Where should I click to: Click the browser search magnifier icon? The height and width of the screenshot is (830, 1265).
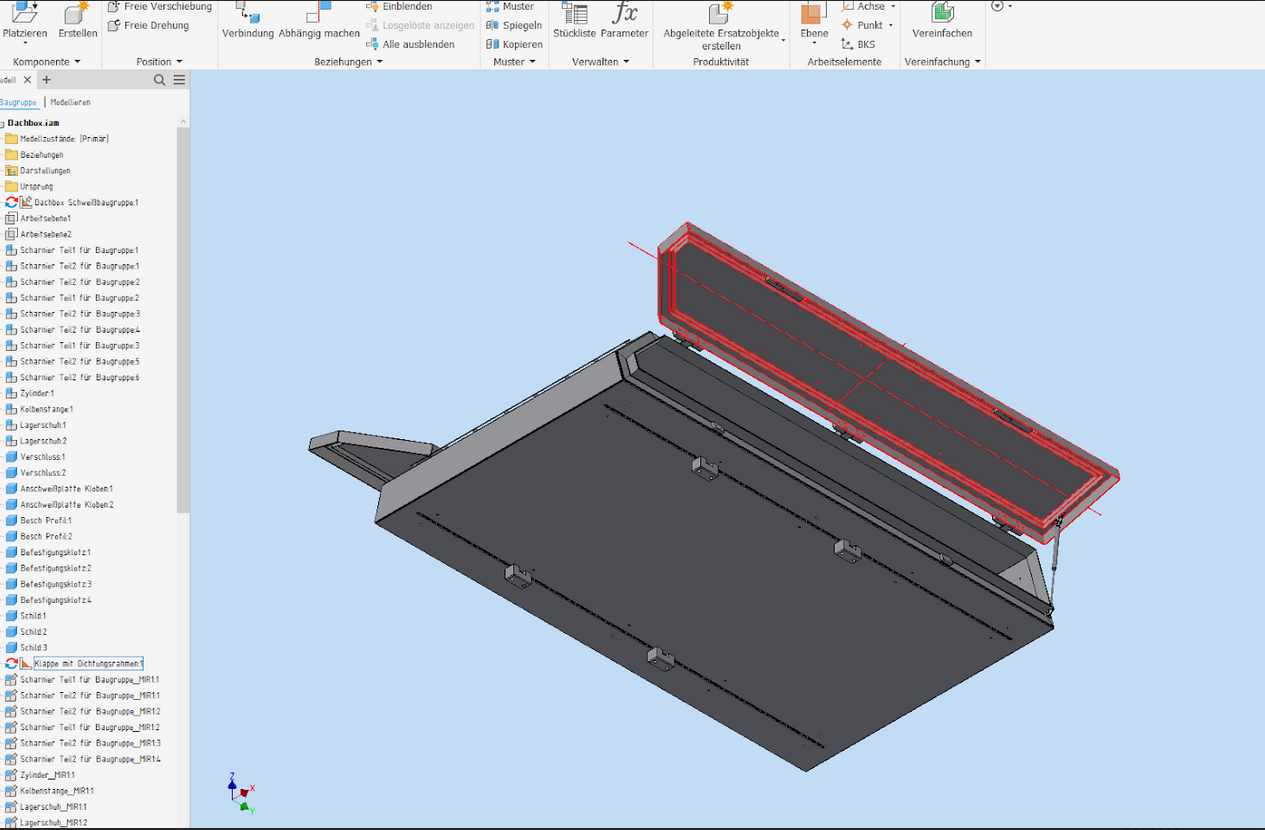[160, 80]
